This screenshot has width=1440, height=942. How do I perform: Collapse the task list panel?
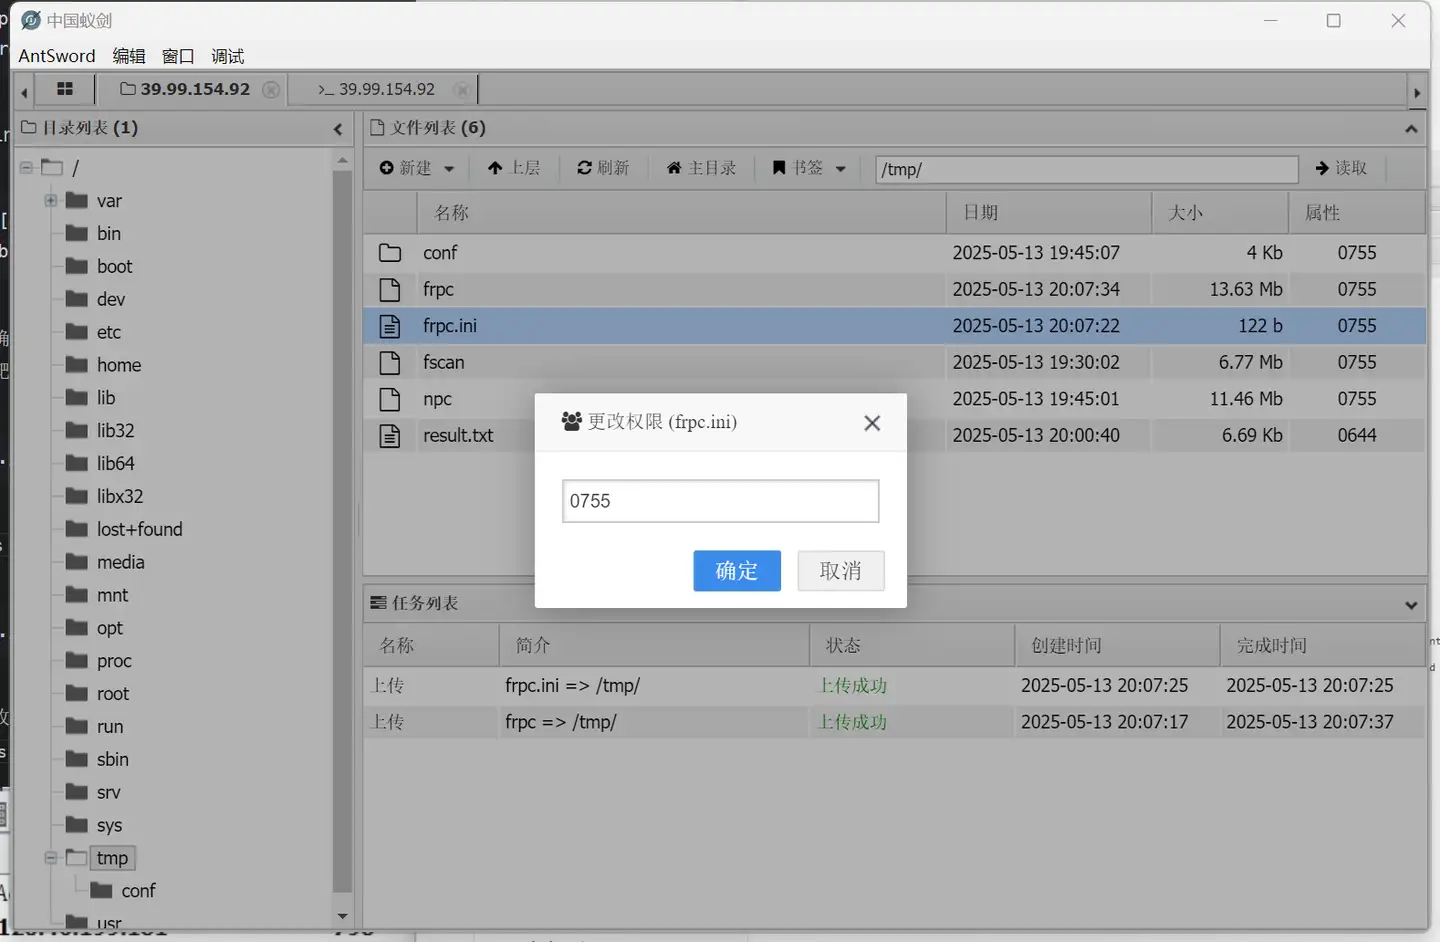point(1411,605)
